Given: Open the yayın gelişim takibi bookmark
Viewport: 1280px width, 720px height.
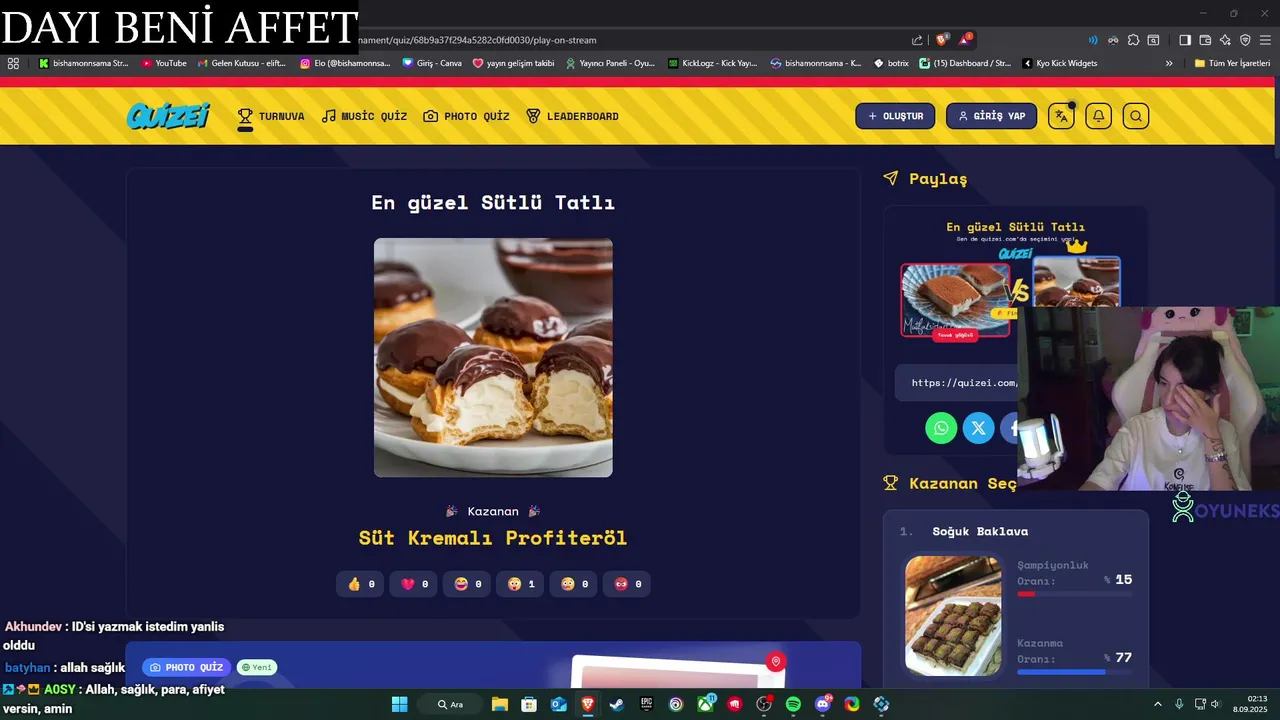Looking at the screenshot, I should coord(513,63).
